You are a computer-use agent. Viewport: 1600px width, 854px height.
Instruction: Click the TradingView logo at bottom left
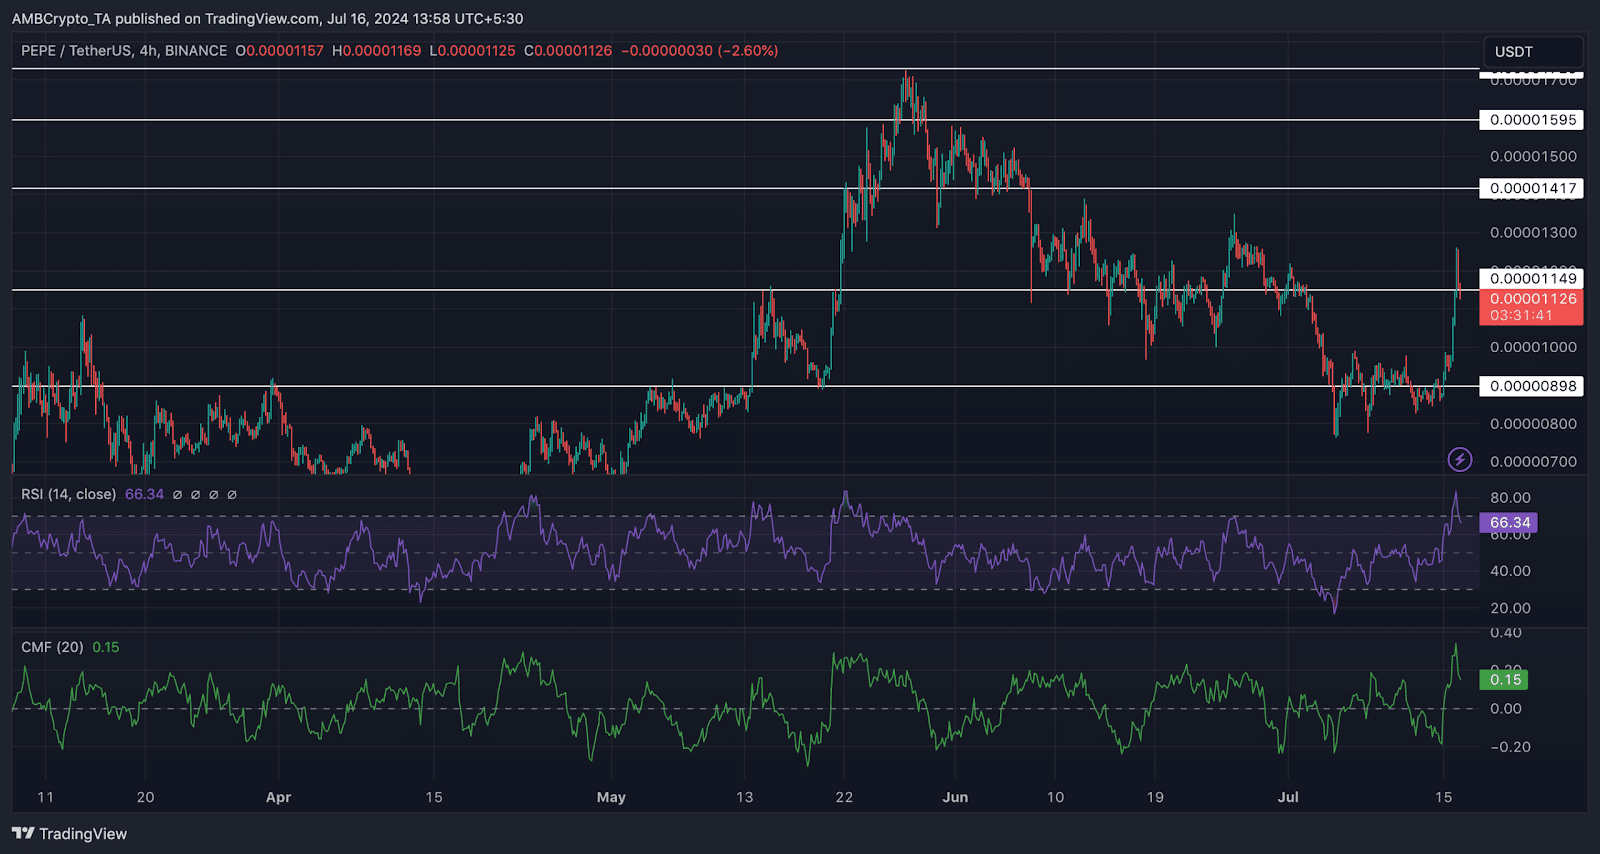point(69,834)
